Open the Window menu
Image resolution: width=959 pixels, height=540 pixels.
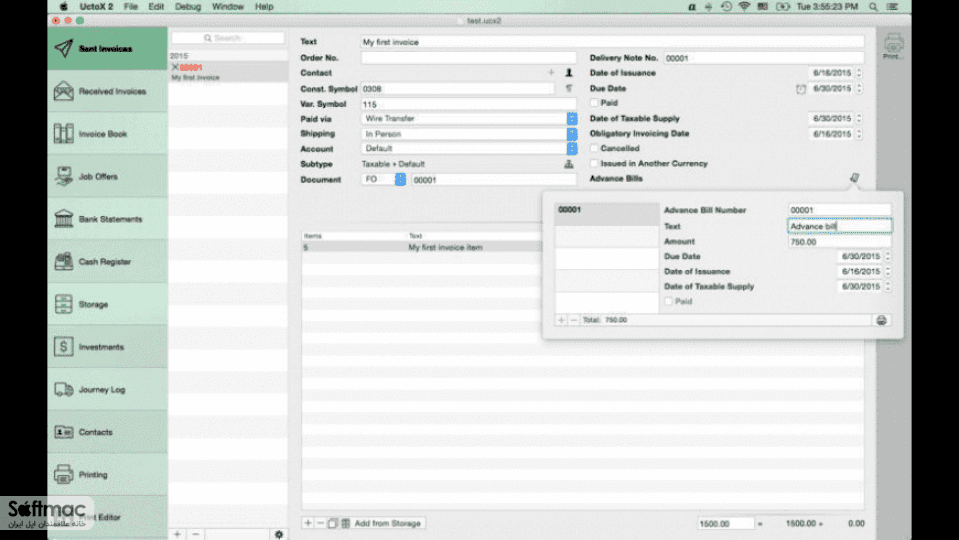pyautogui.click(x=228, y=7)
